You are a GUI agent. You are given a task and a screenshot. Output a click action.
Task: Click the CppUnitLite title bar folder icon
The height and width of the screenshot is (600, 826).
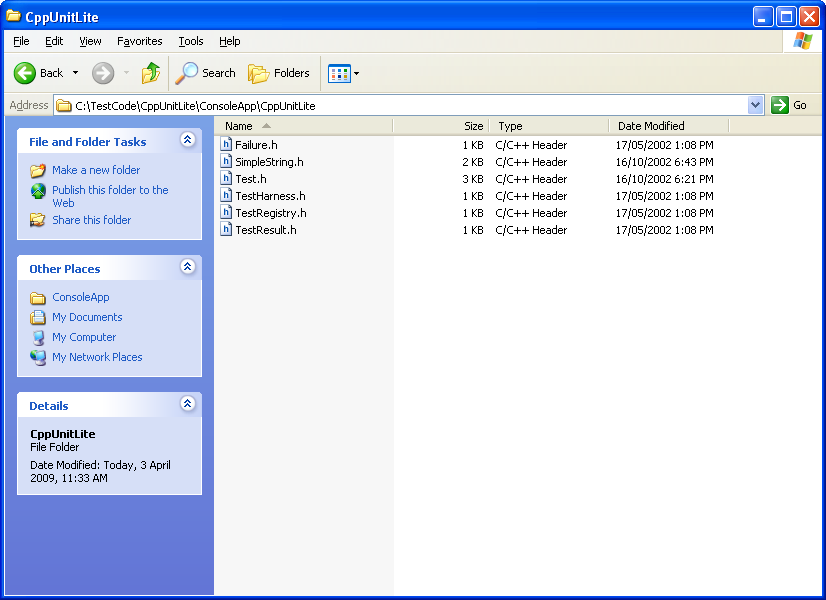14,16
